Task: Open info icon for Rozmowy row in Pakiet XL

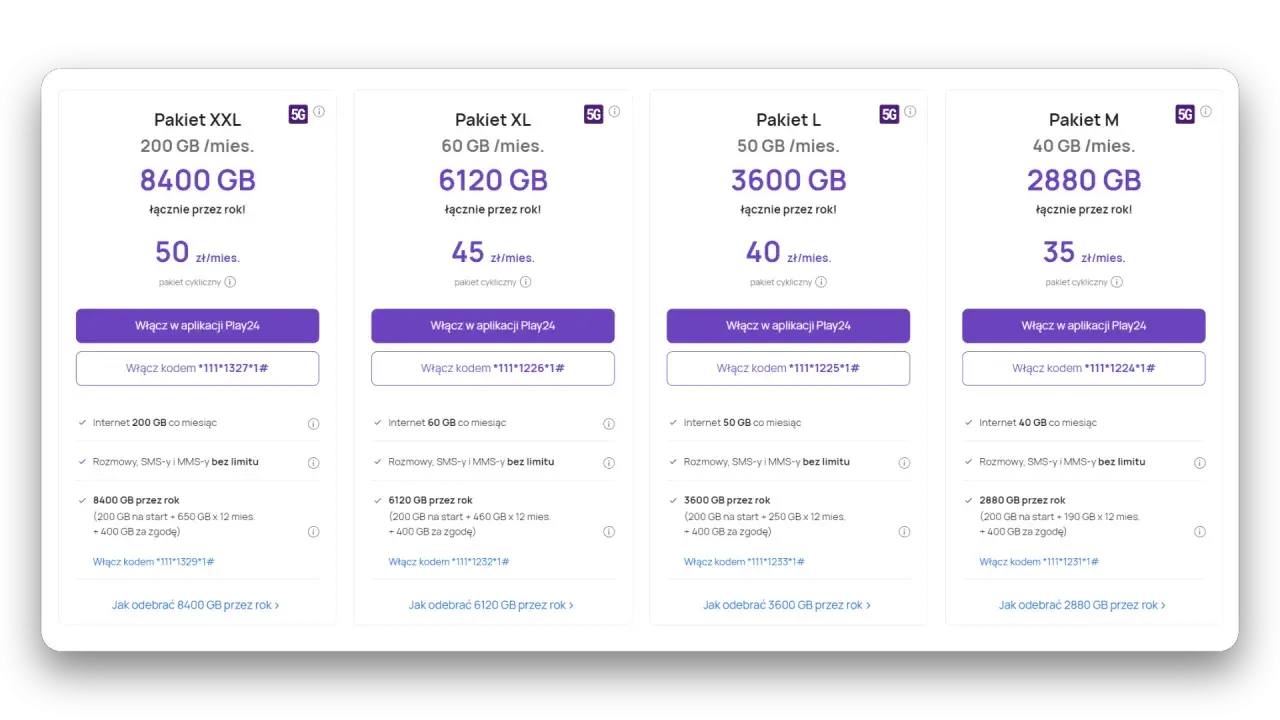Action: [x=609, y=463]
